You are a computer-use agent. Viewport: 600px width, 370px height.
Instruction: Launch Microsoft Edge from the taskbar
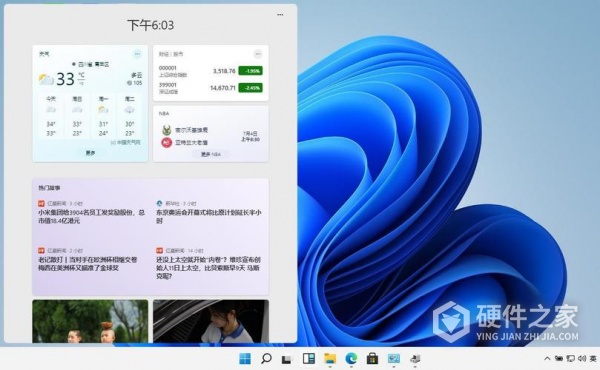tap(351, 359)
